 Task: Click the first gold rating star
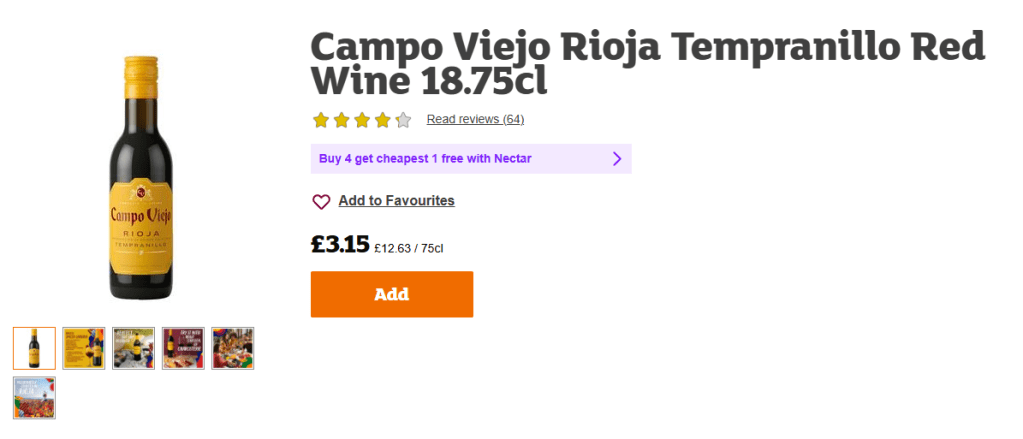(321, 120)
